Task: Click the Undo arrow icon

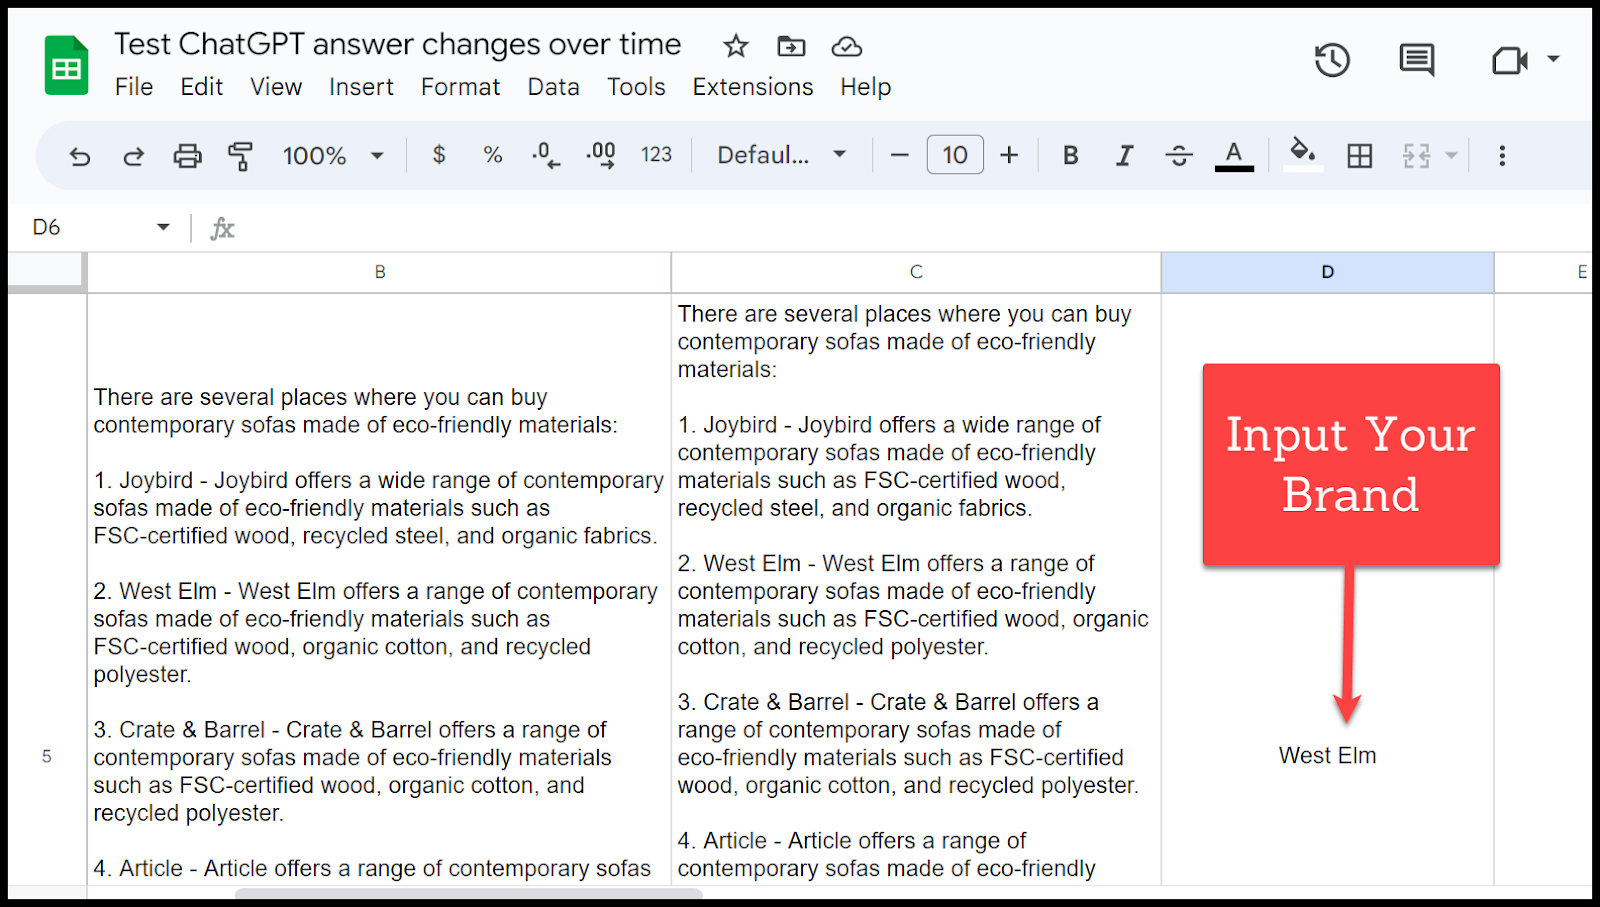Action: pos(80,156)
